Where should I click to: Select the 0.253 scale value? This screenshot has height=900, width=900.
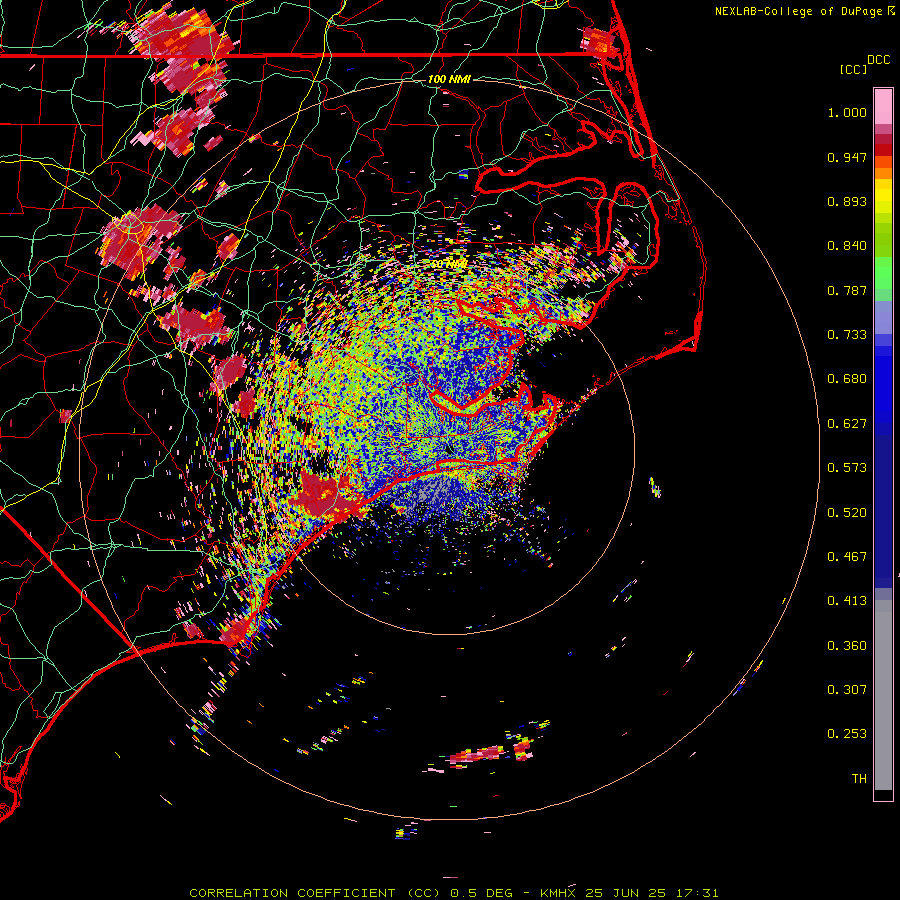pos(847,734)
